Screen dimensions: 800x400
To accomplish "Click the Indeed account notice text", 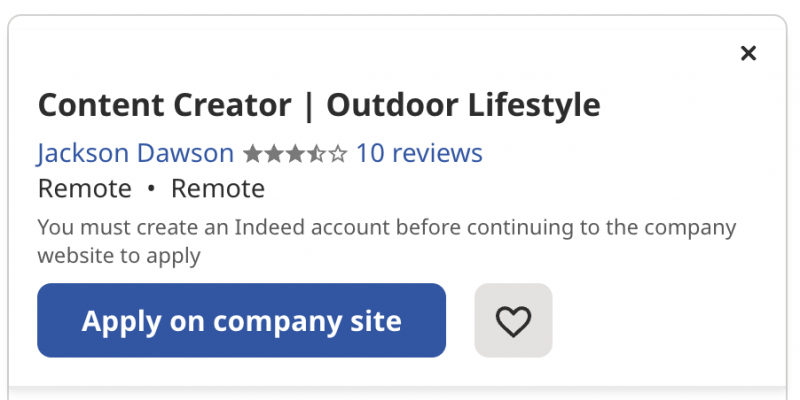I will click(387, 241).
